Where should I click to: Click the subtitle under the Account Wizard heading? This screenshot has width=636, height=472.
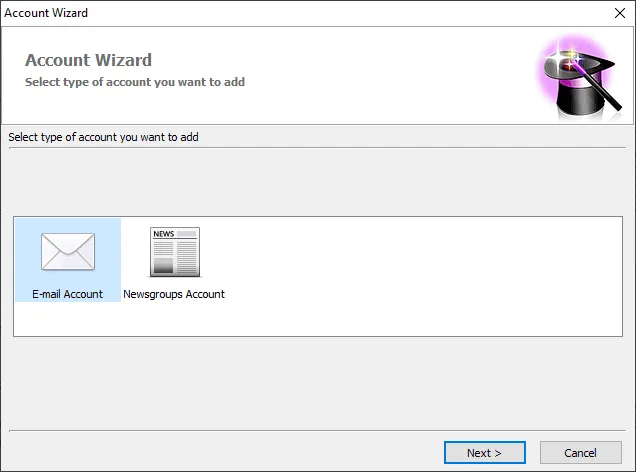pyautogui.click(x=135, y=82)
